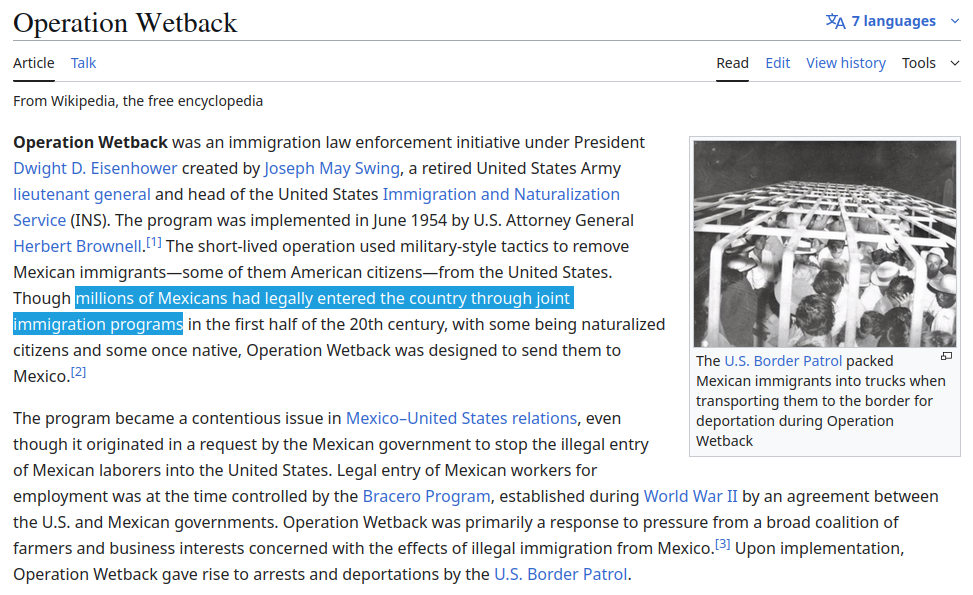
Task: Open the World War II link
Action: (x=691, y=496)
